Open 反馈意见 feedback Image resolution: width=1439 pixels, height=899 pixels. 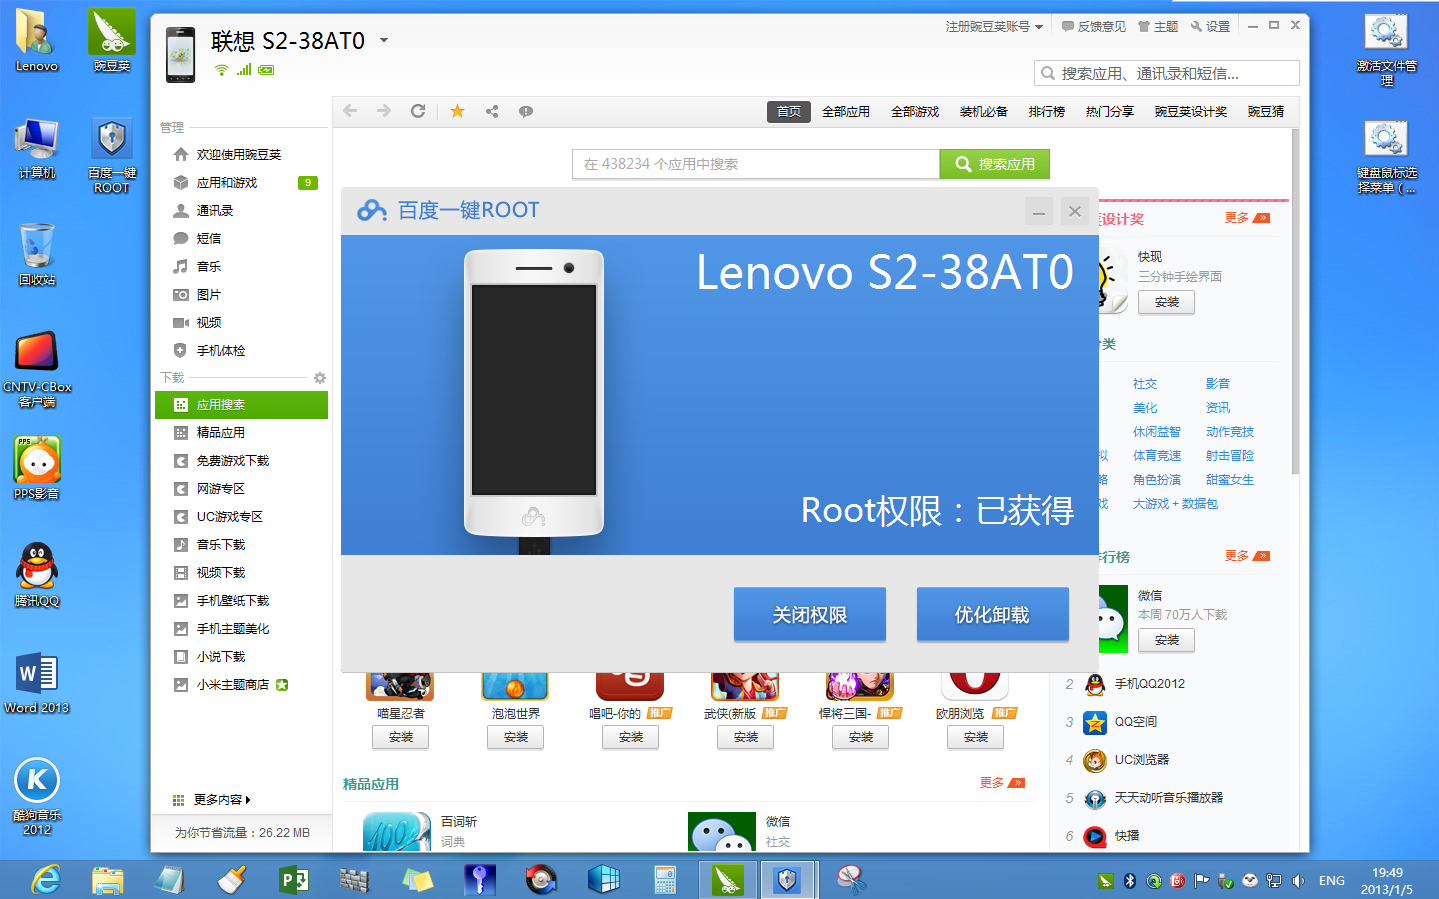tap(1094, 27)
